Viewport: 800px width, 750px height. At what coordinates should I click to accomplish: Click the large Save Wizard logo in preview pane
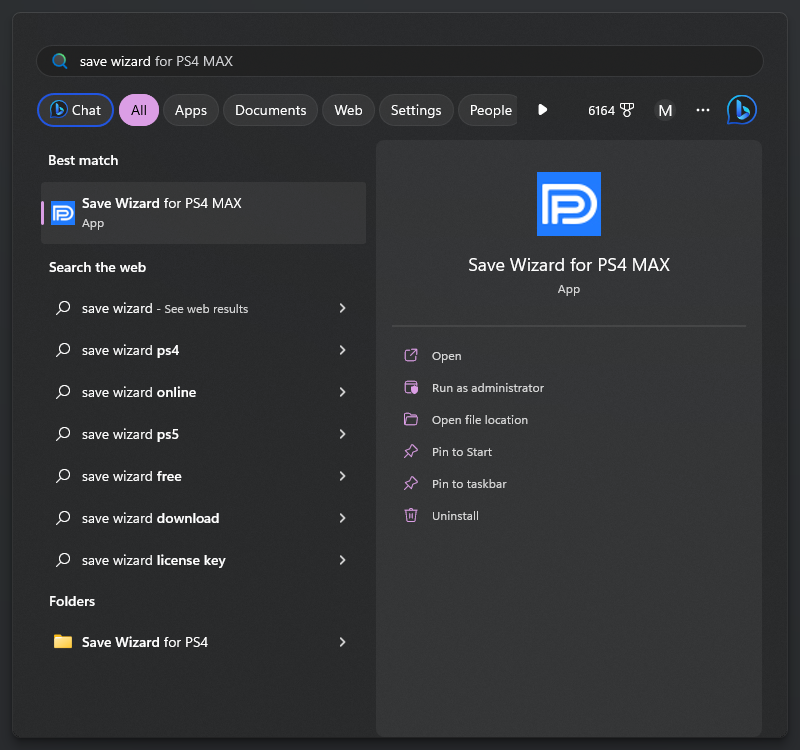tap(569, 204)
